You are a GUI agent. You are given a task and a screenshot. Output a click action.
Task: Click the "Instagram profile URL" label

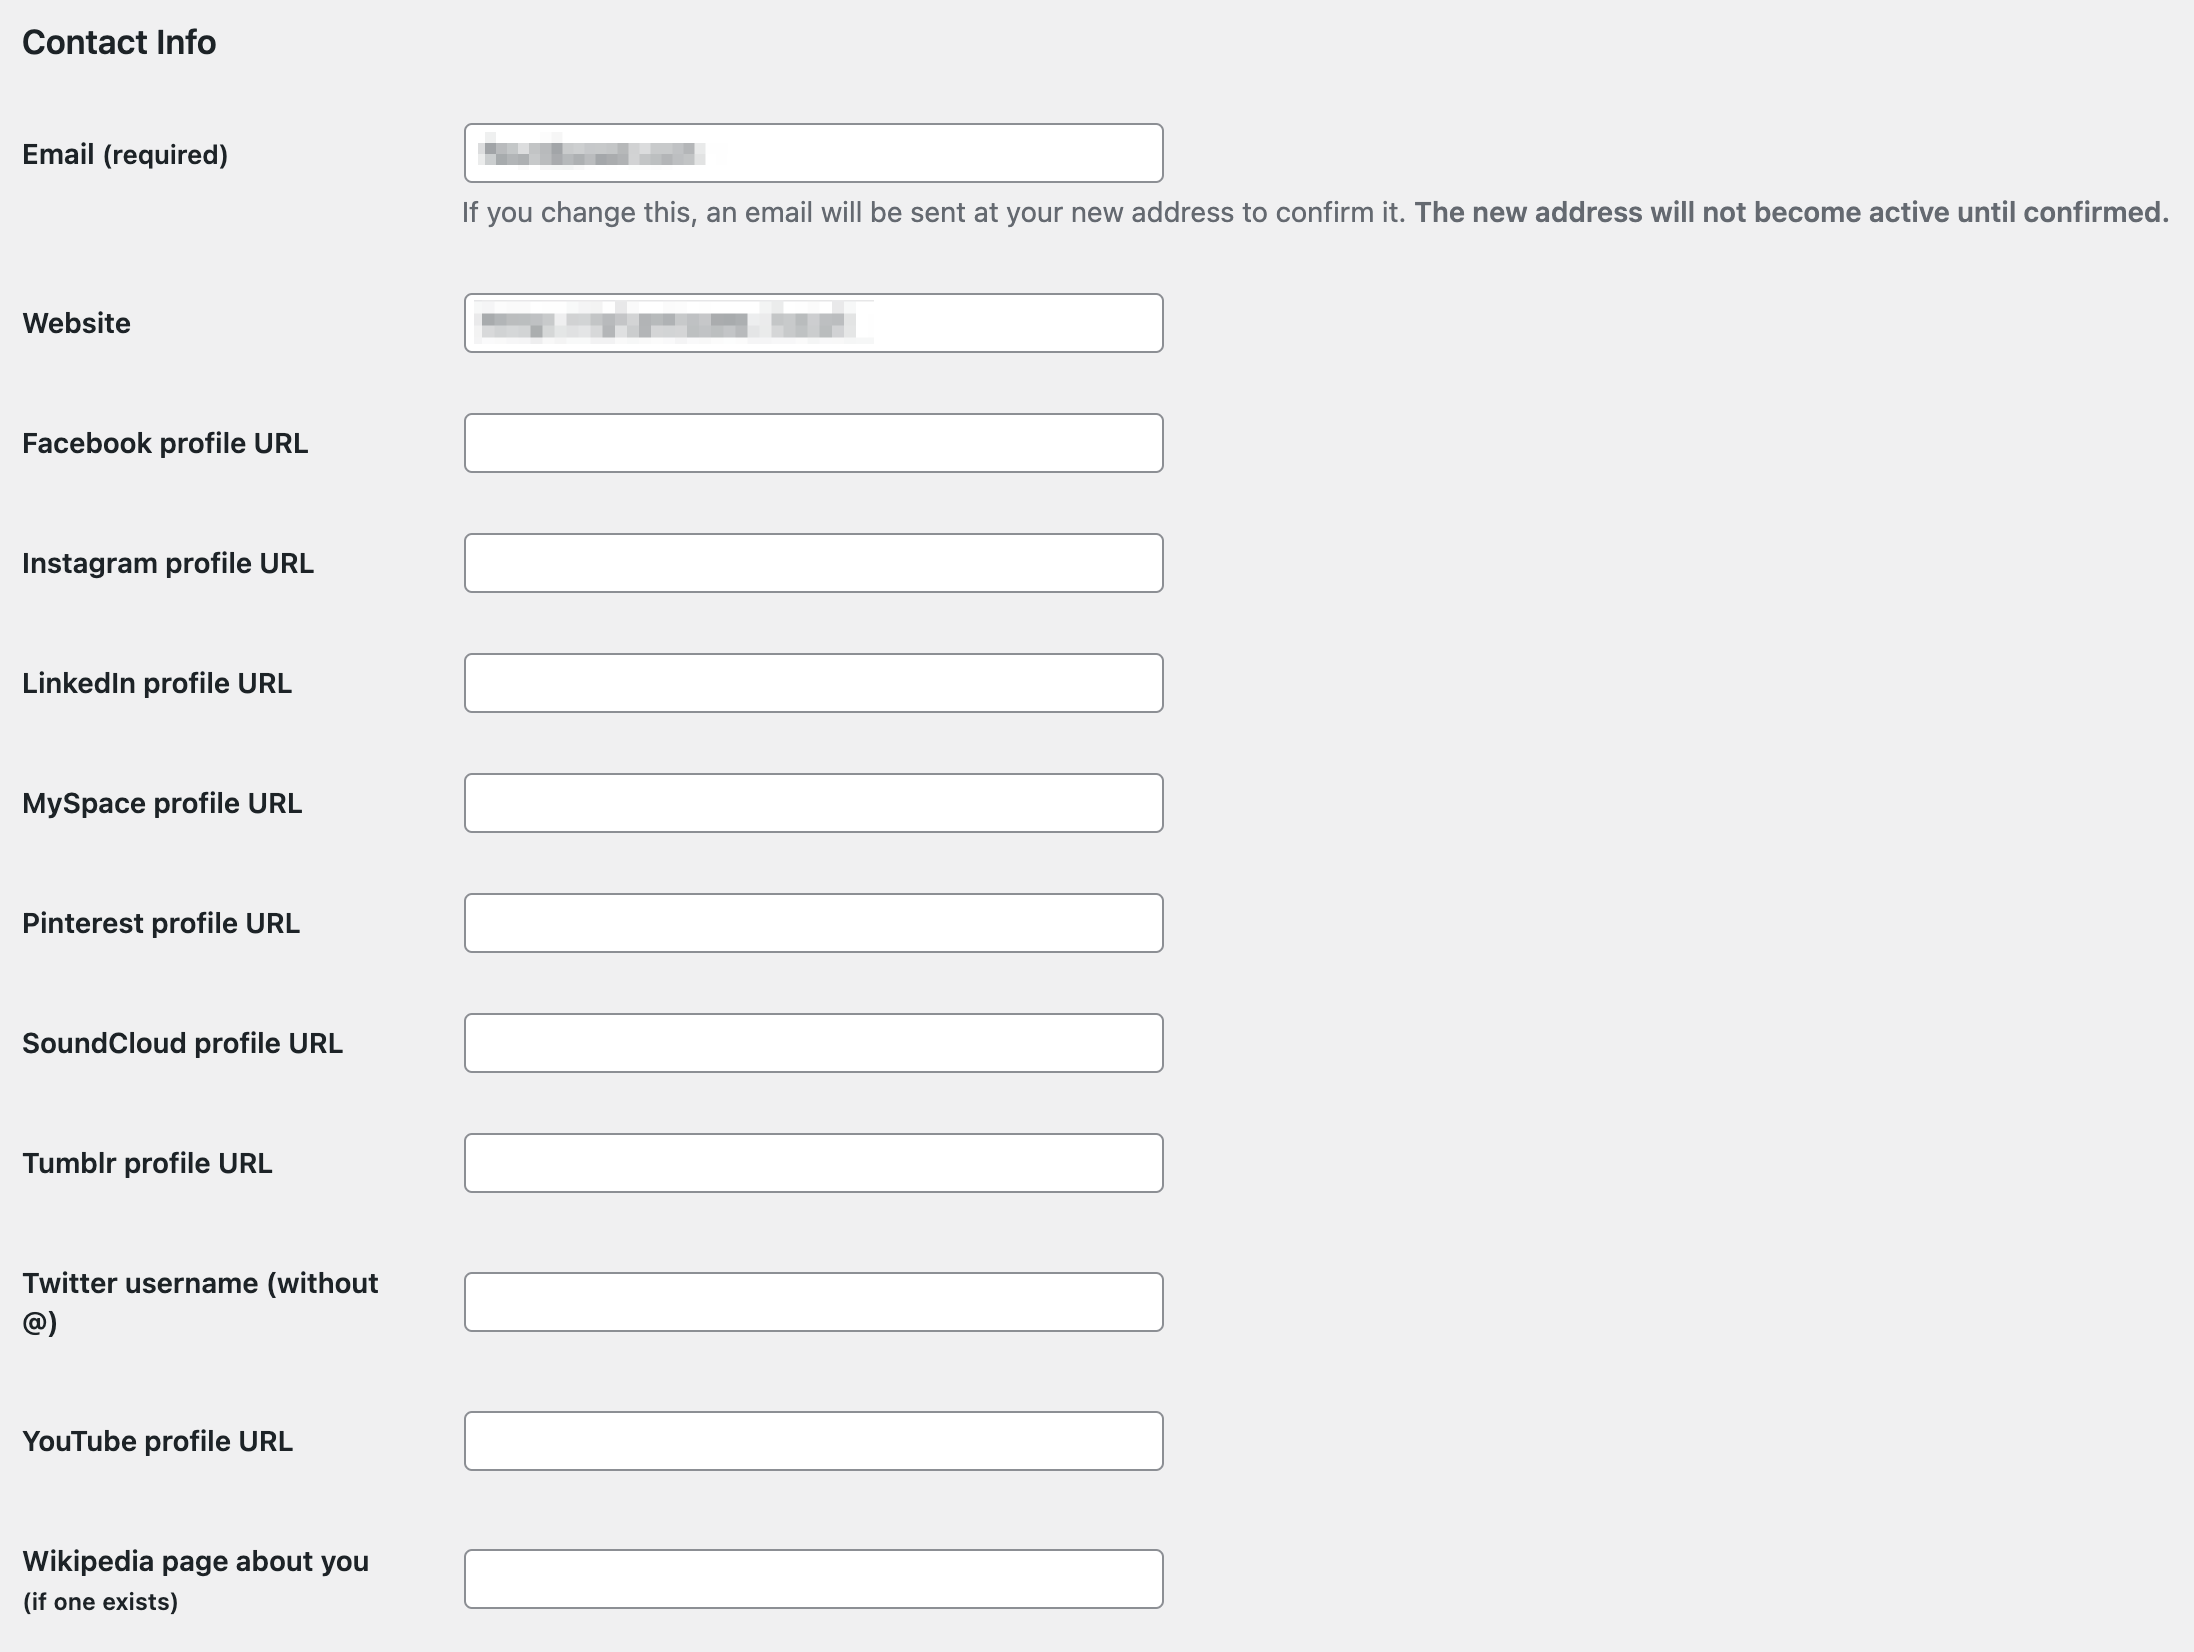[x=168, y=564]
